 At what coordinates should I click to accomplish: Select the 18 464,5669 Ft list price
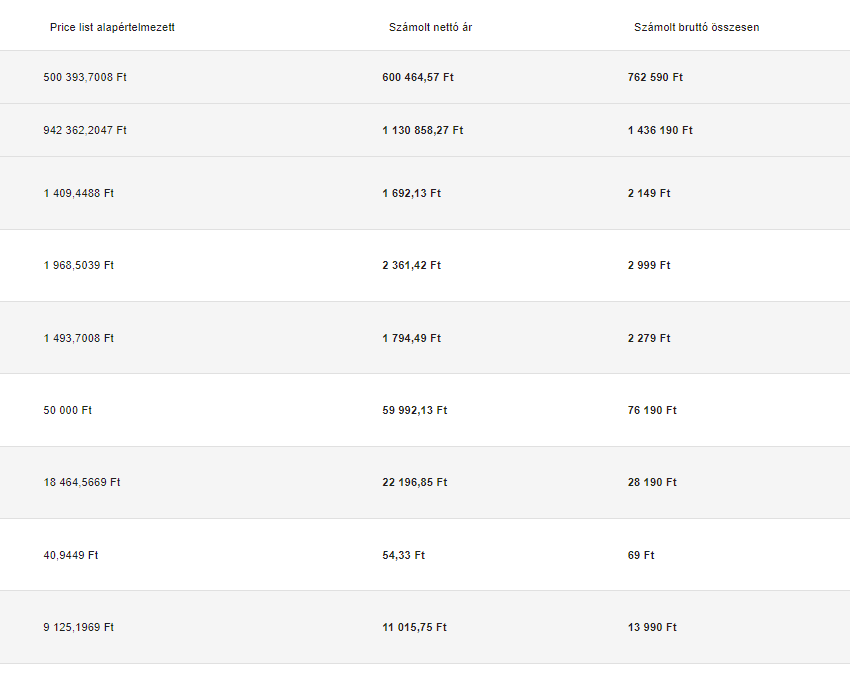pyautogui.click(x=82, y=482)
